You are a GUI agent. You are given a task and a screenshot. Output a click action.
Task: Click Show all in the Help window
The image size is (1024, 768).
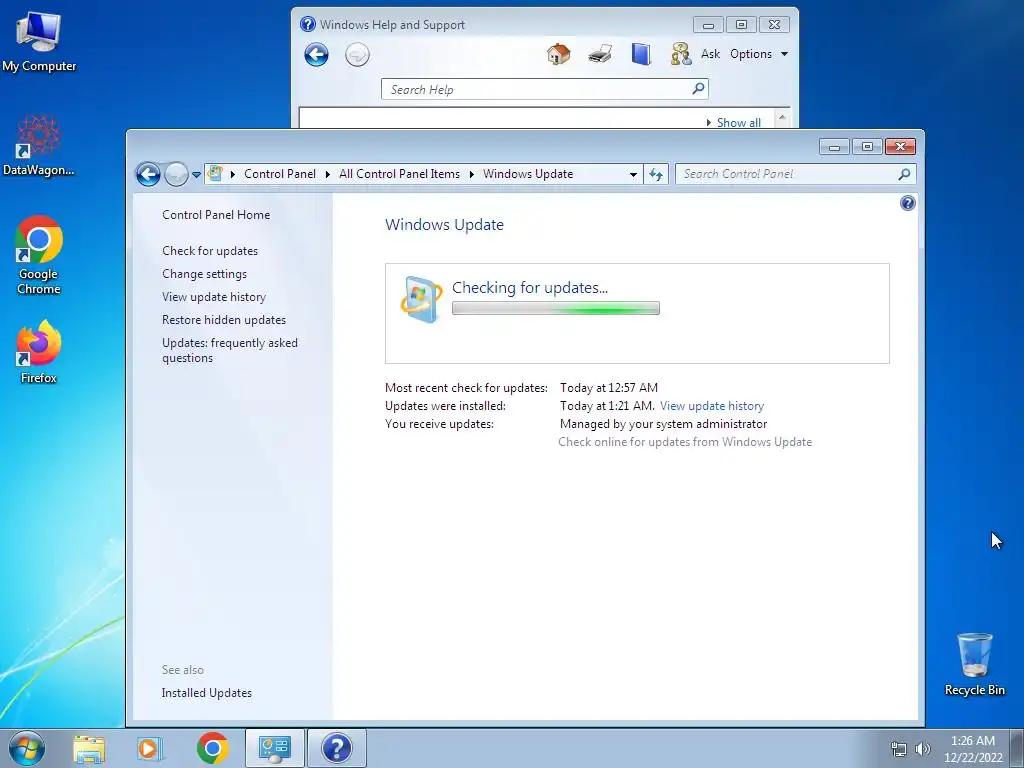pyautogui.click(x=739, y=122)
